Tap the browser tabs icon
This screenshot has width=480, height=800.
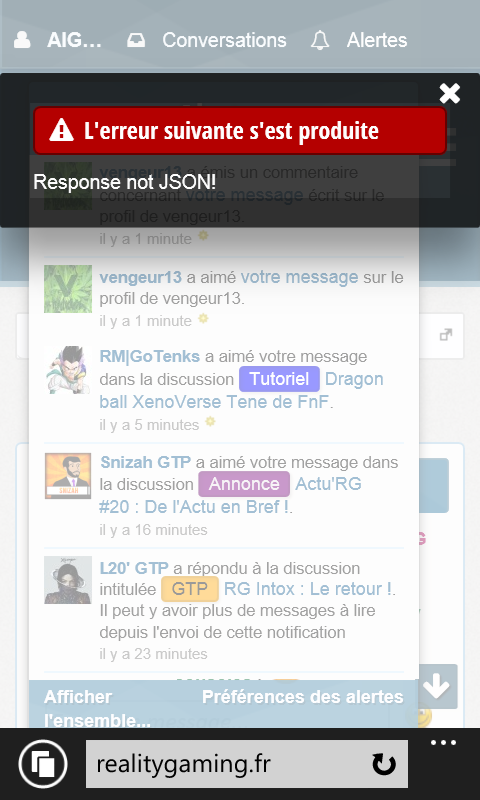[x=43, y=764]
